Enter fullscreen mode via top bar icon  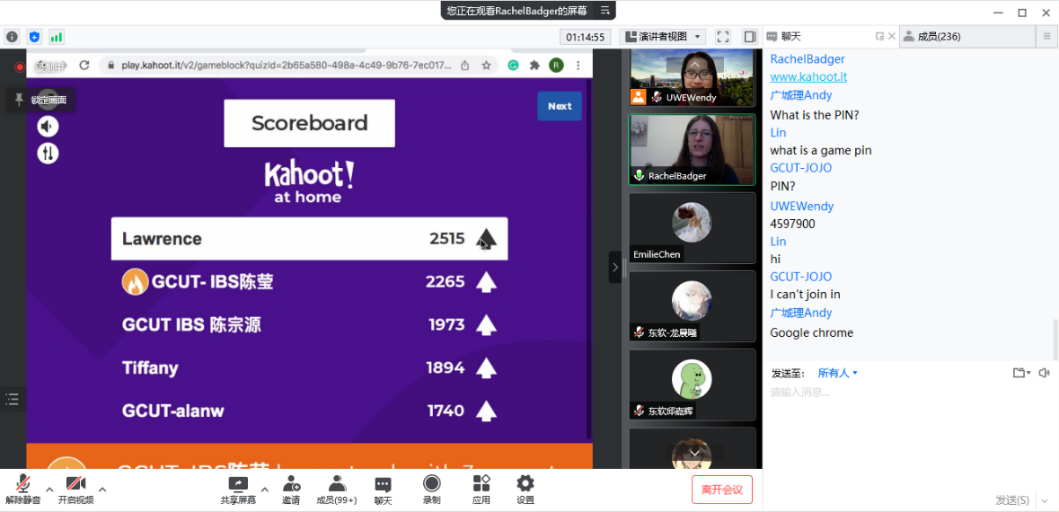723,37
